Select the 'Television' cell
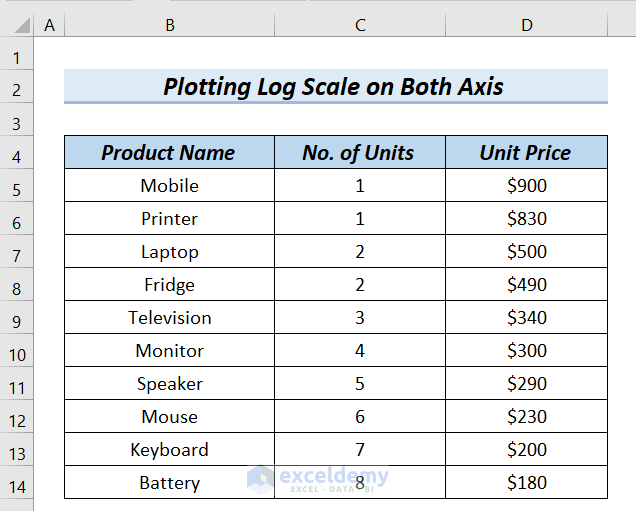This screenshot has height=511, width=636. tap(169, 318)
